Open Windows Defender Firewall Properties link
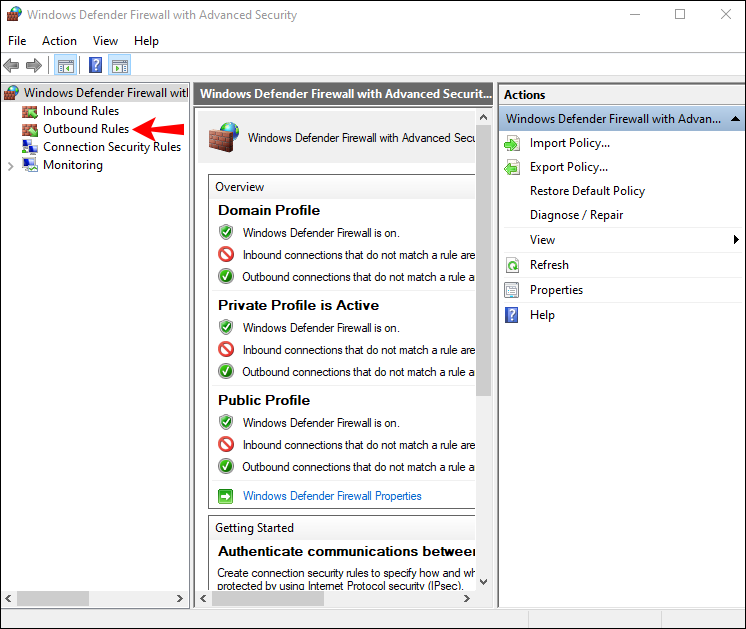This screenshot has width=746, height=629. tap(332, 496)
